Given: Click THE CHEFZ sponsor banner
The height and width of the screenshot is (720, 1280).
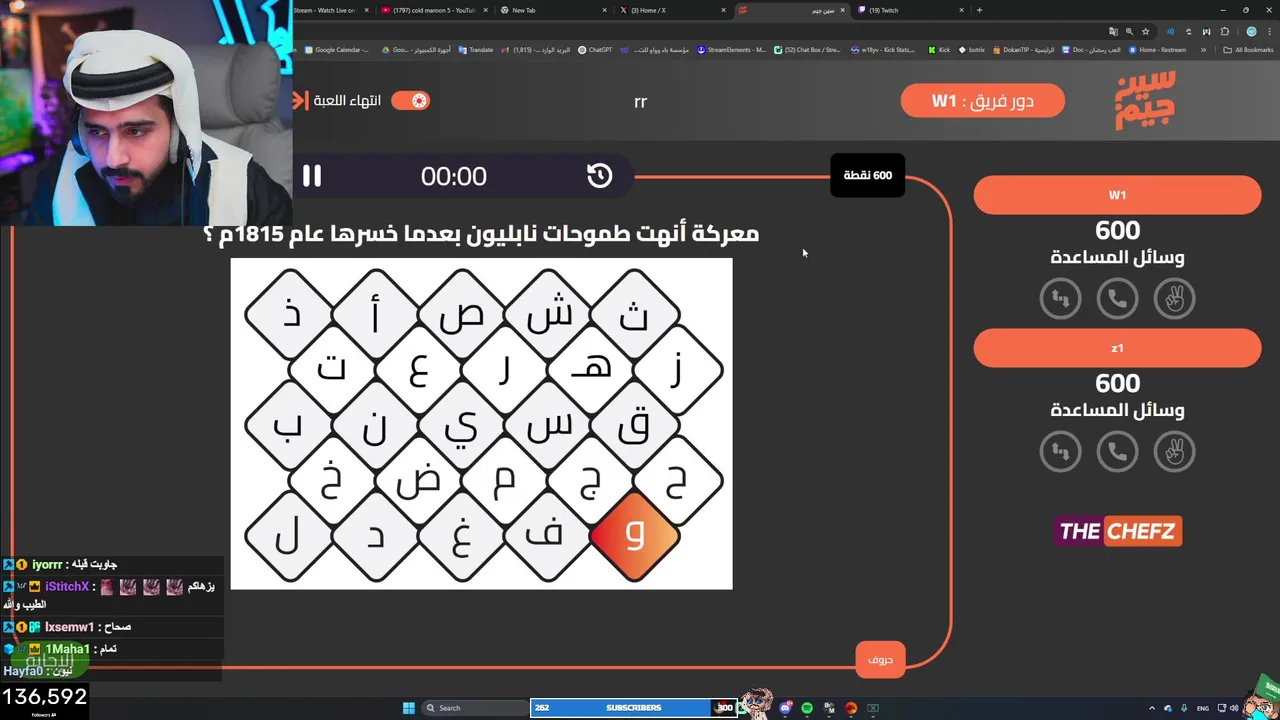Looking at the screenshot, I should click(1117, 531).
